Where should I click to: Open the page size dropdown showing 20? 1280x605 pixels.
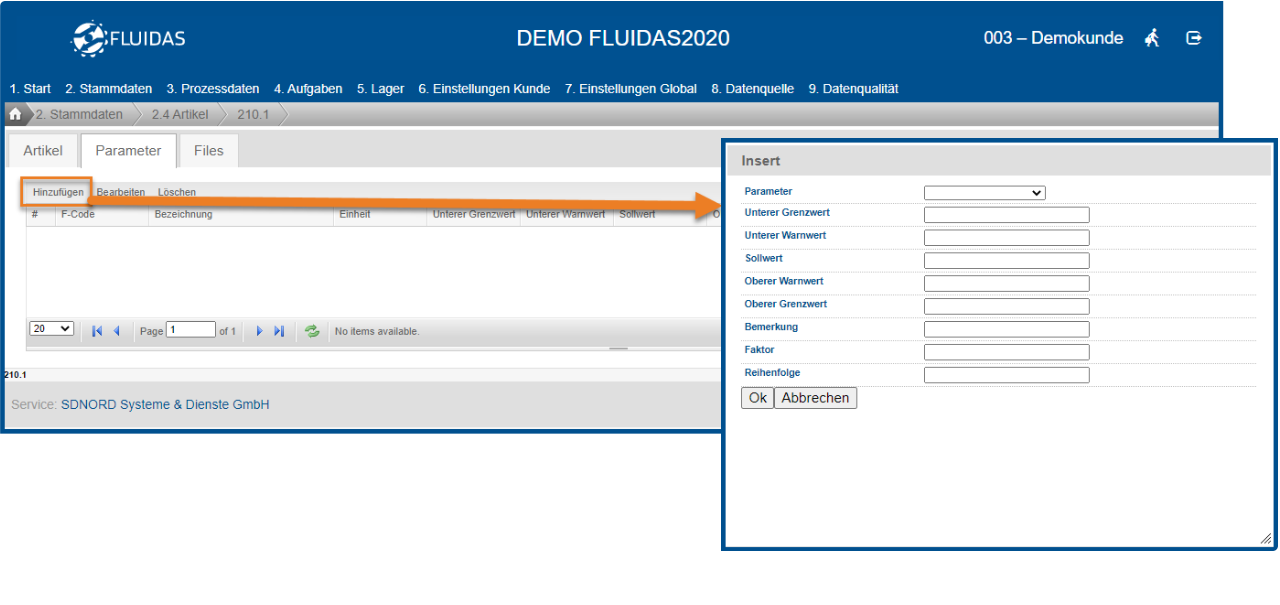click(52, 329)
